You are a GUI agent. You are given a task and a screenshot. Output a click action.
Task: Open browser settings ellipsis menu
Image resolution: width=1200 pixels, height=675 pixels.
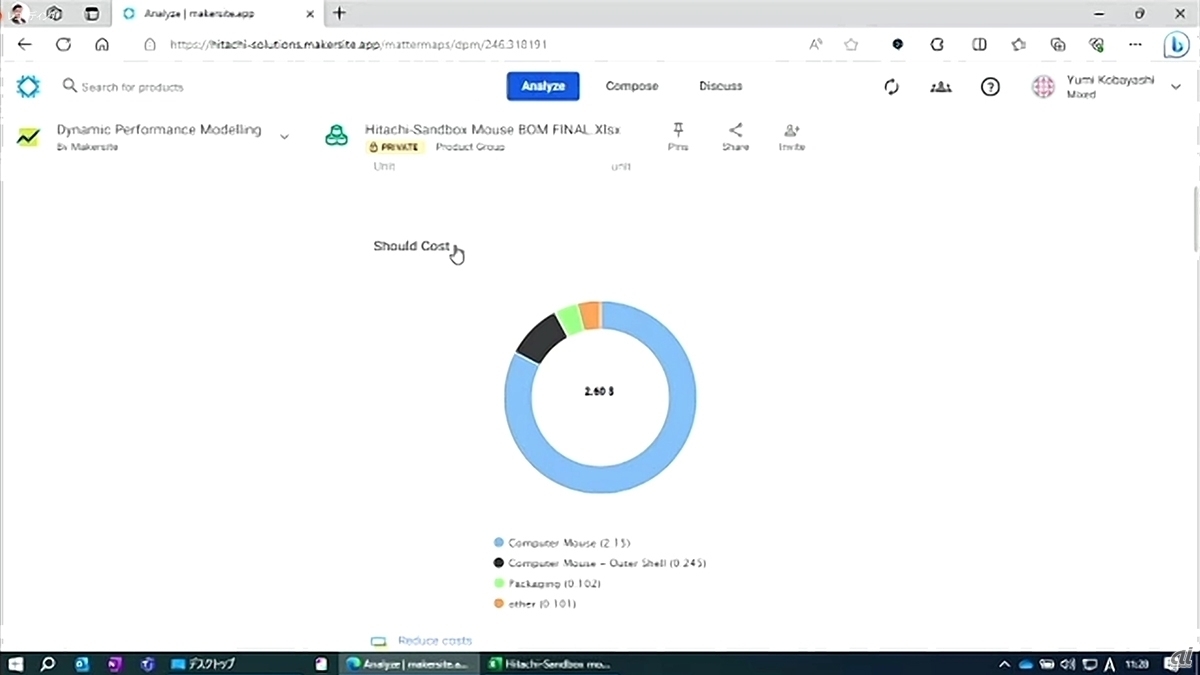click(1135, 44)
